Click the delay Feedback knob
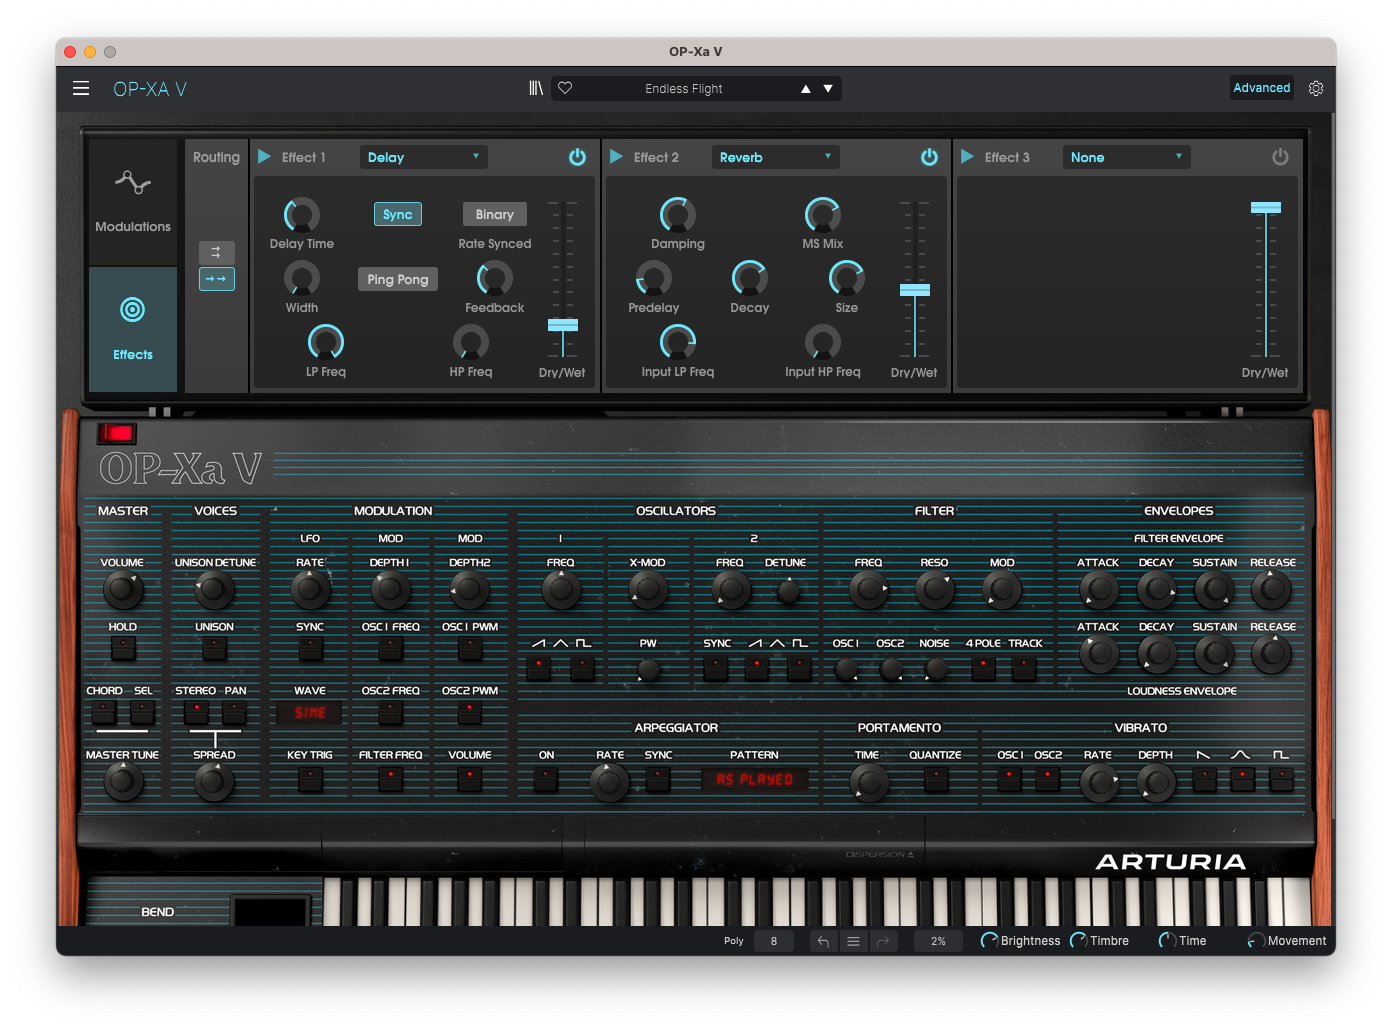This screenshot has height=1030, width=1392. [x=495, y=279]
